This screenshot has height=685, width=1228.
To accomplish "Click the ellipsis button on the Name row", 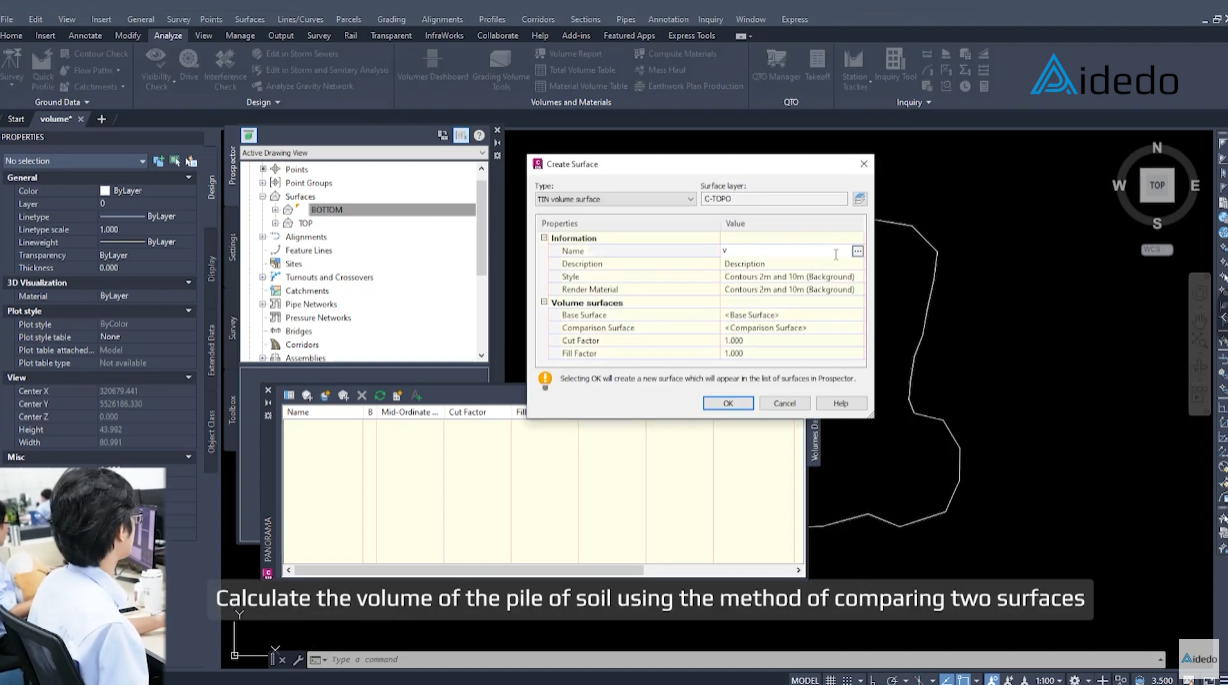I will click(857, 251).
